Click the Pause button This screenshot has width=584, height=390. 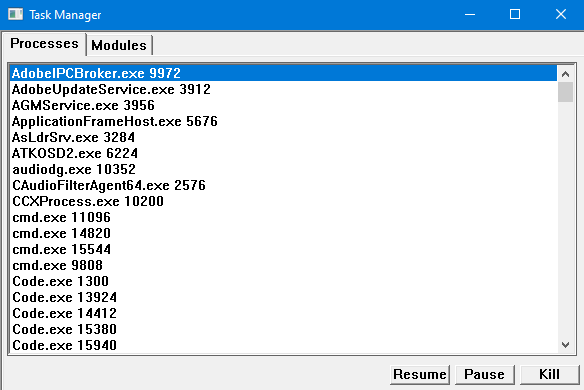pos(485,374)
